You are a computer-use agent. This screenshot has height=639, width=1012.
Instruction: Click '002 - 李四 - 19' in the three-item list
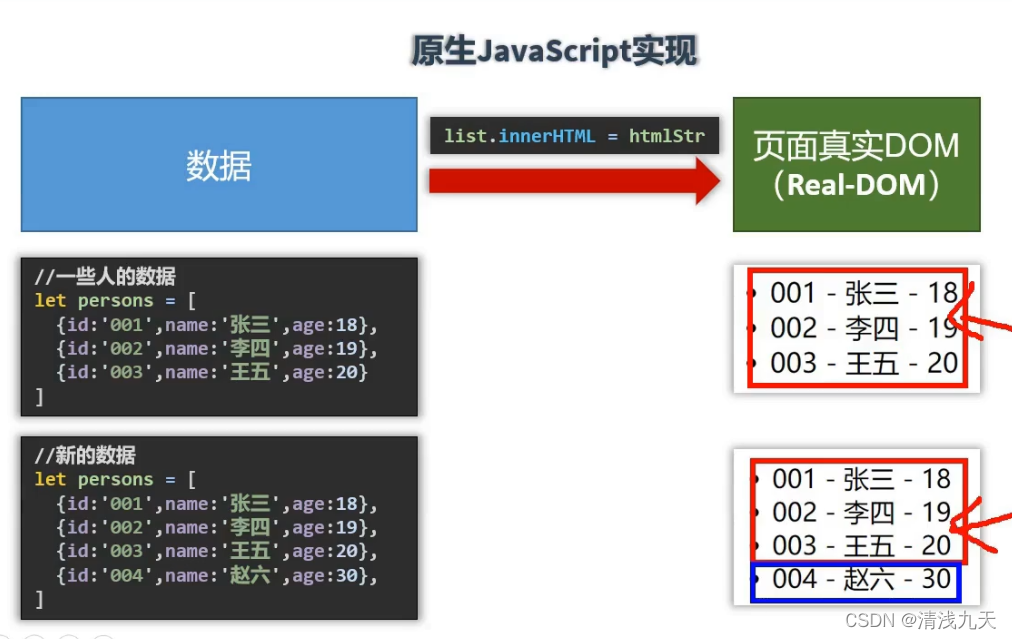(863, 328)
